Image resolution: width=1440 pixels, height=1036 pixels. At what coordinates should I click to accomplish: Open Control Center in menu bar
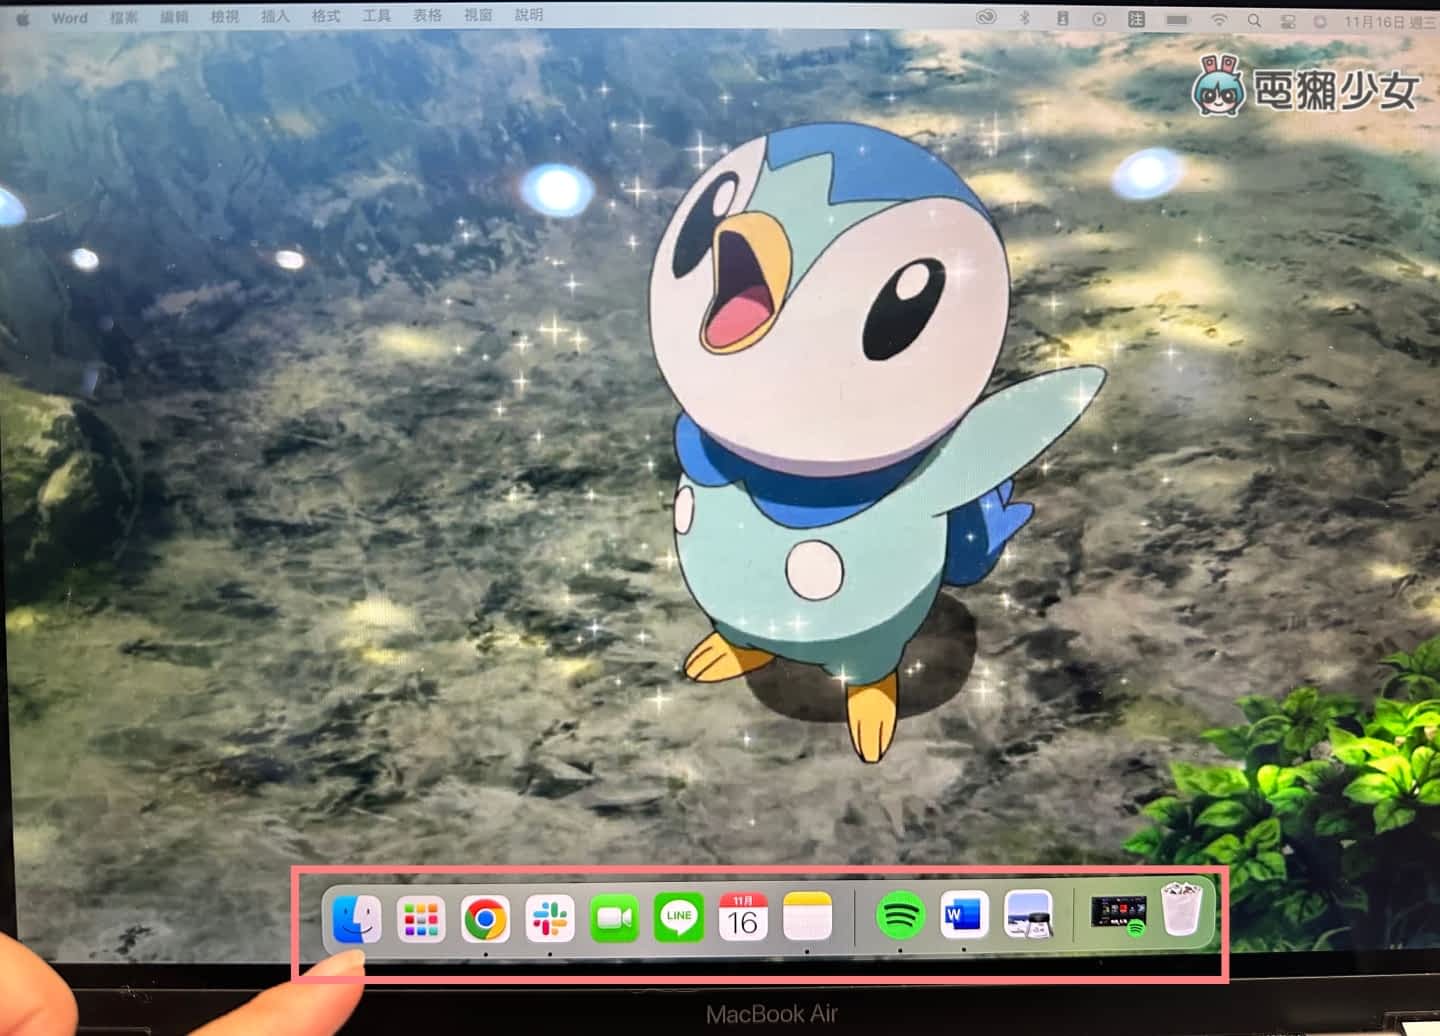pyautogui.click(x=1288, y=21)
